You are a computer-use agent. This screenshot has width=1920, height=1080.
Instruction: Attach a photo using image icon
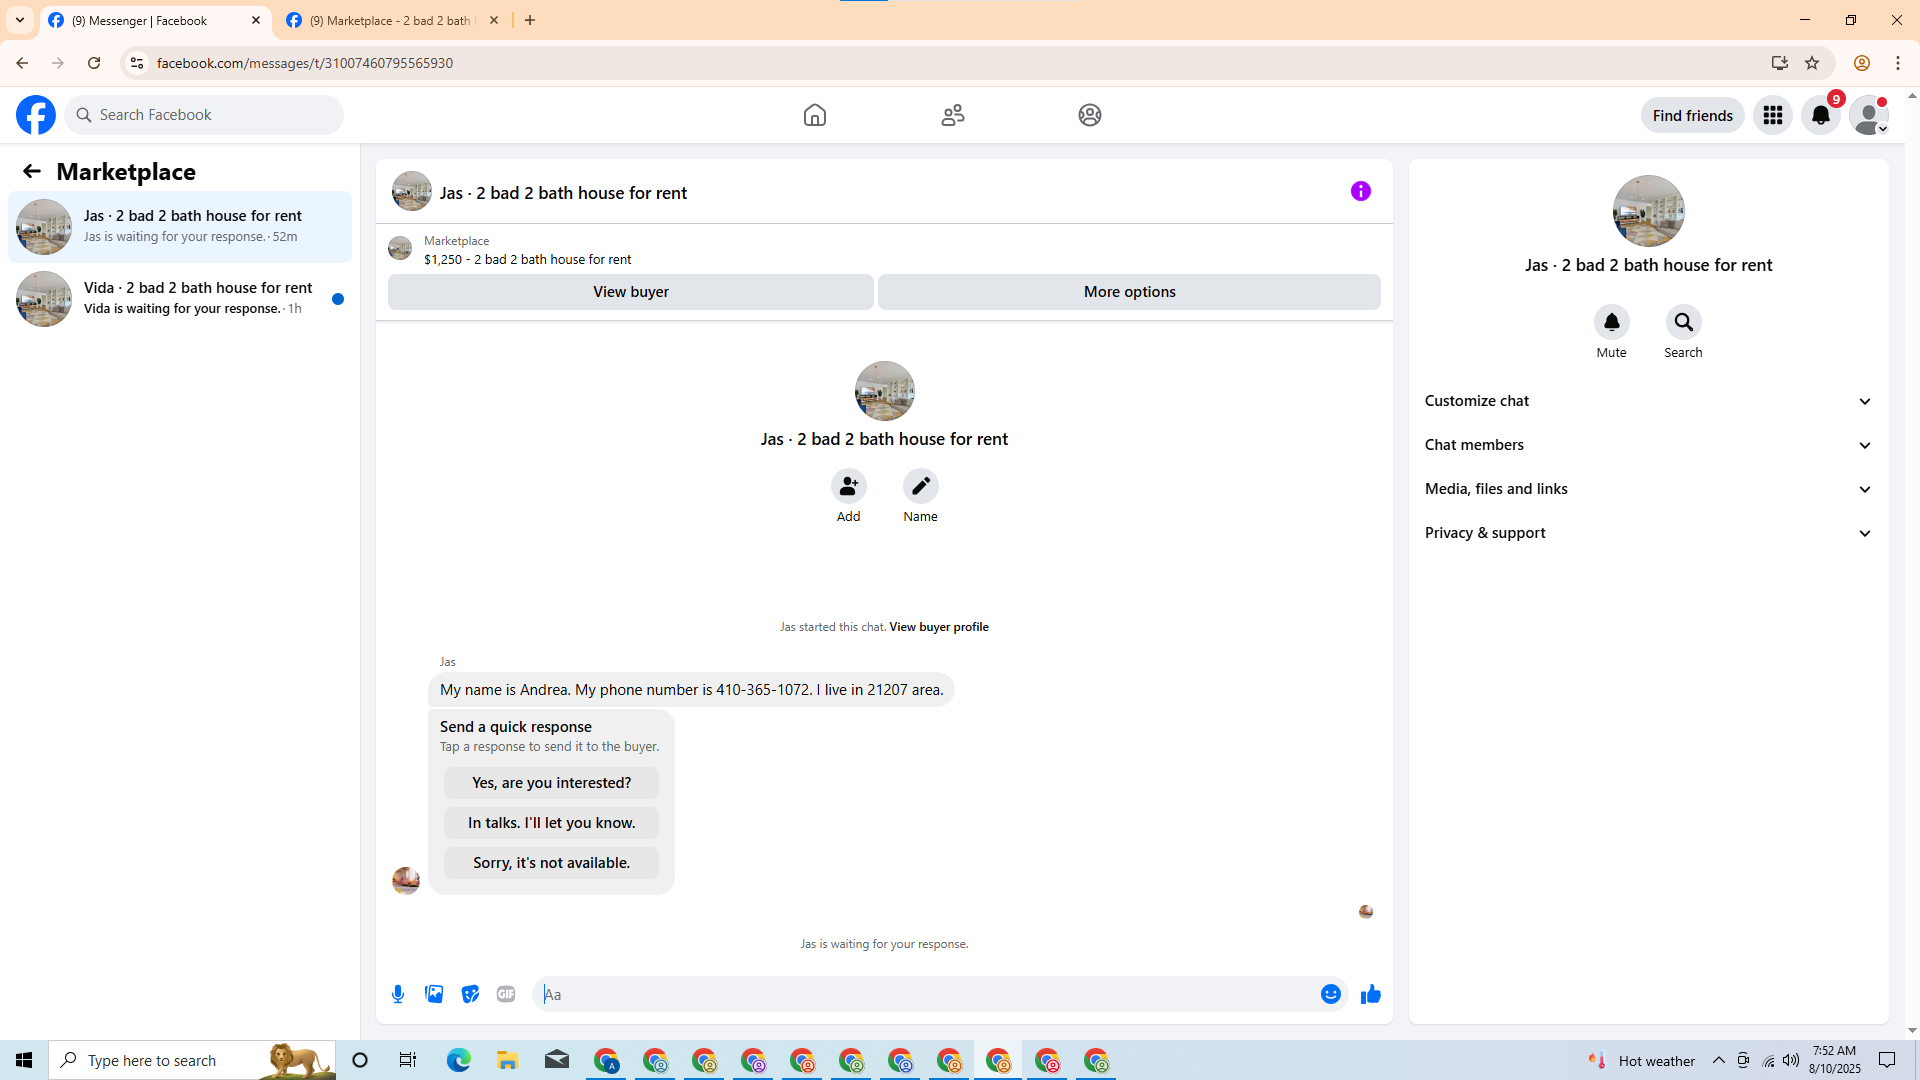pyautogui.click(x=434, y=994)
